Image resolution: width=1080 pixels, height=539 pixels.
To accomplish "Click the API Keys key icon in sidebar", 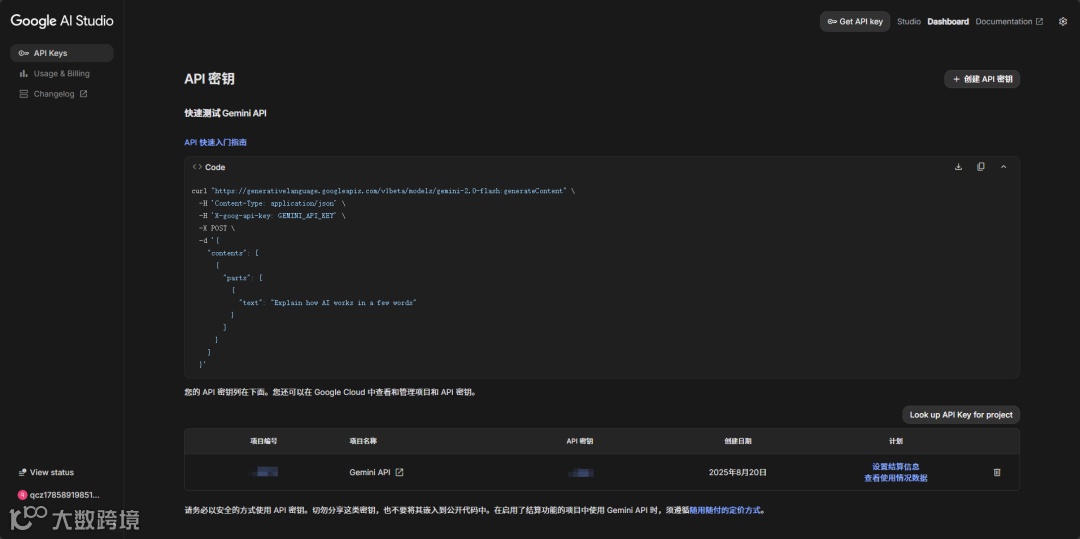I will pos(23,53).
